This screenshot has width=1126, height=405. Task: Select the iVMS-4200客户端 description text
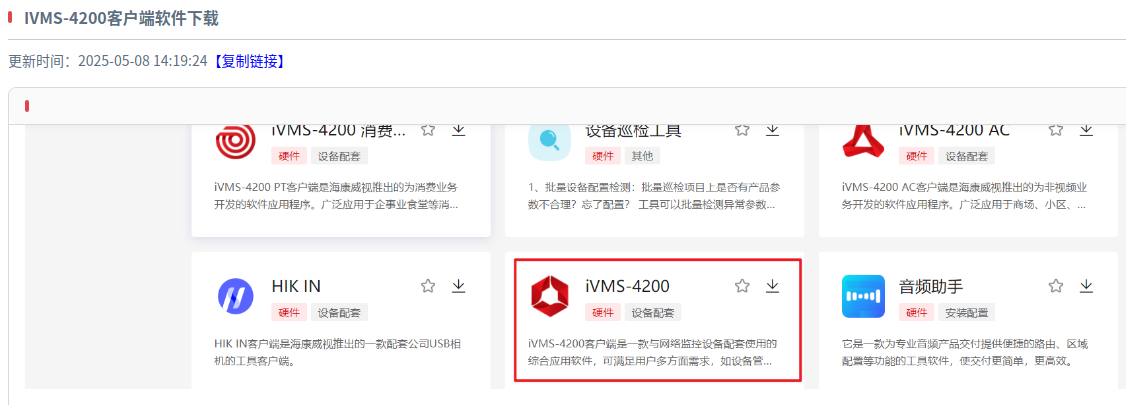click(652, 352)
